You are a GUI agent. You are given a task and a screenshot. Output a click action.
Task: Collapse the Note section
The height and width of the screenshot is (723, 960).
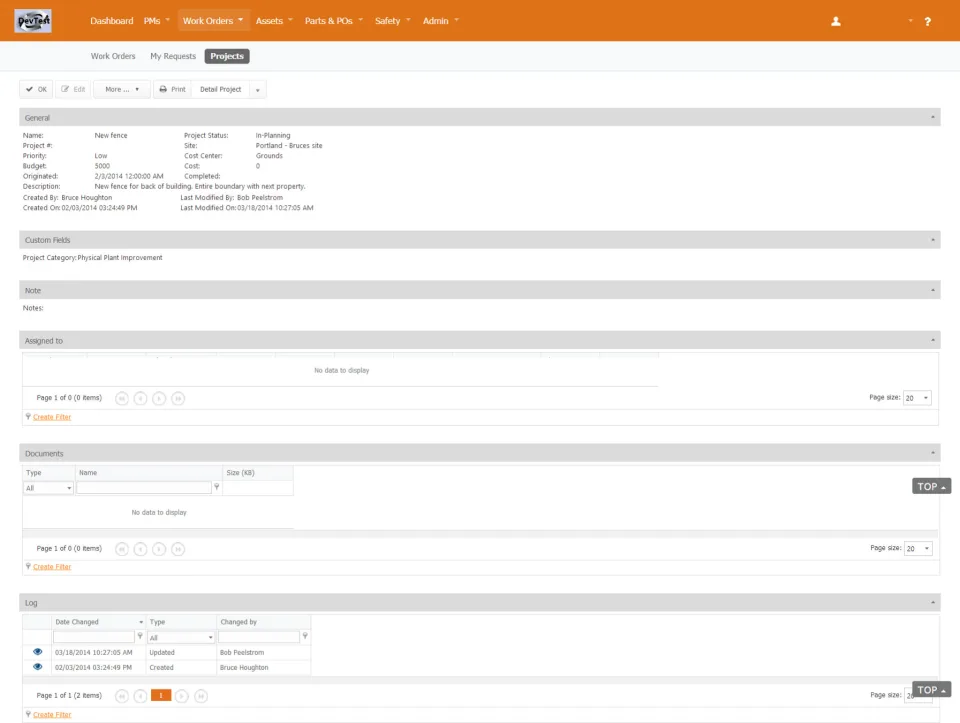click(932, 290)
